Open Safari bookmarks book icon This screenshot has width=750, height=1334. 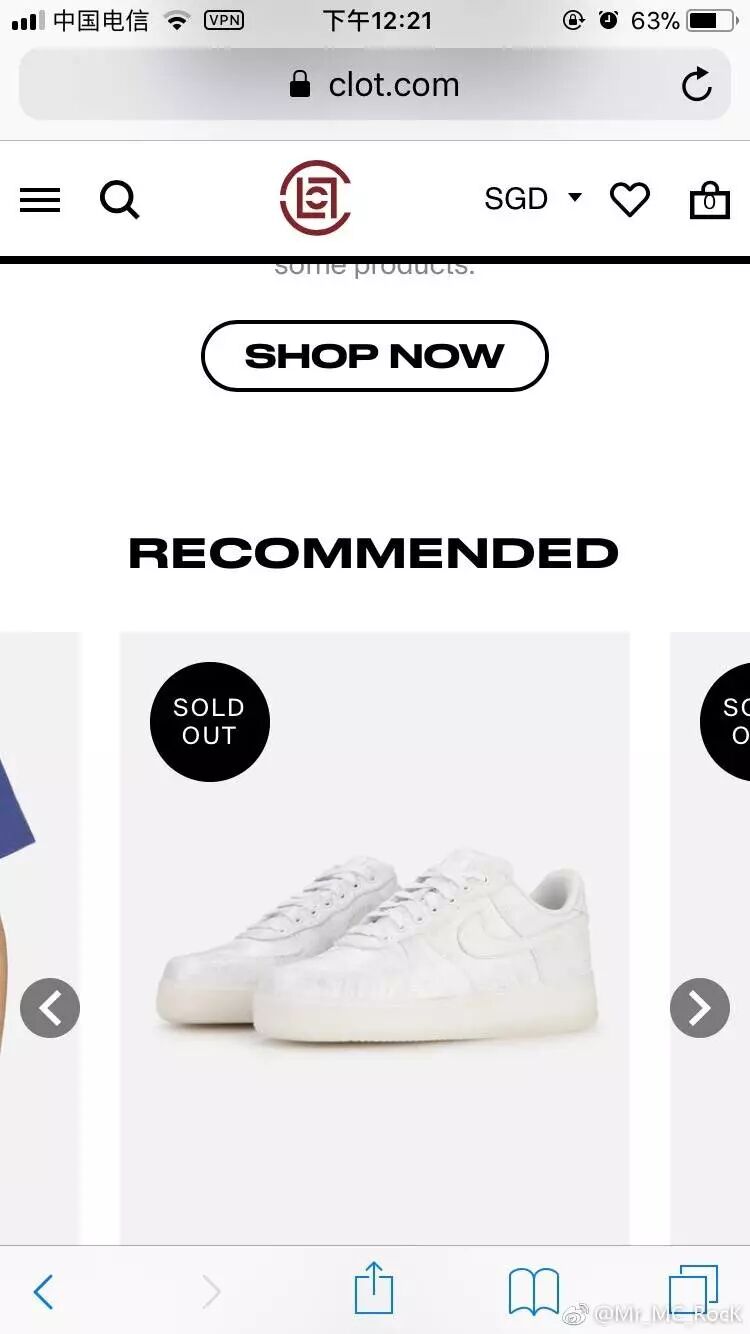[534, 1291]
